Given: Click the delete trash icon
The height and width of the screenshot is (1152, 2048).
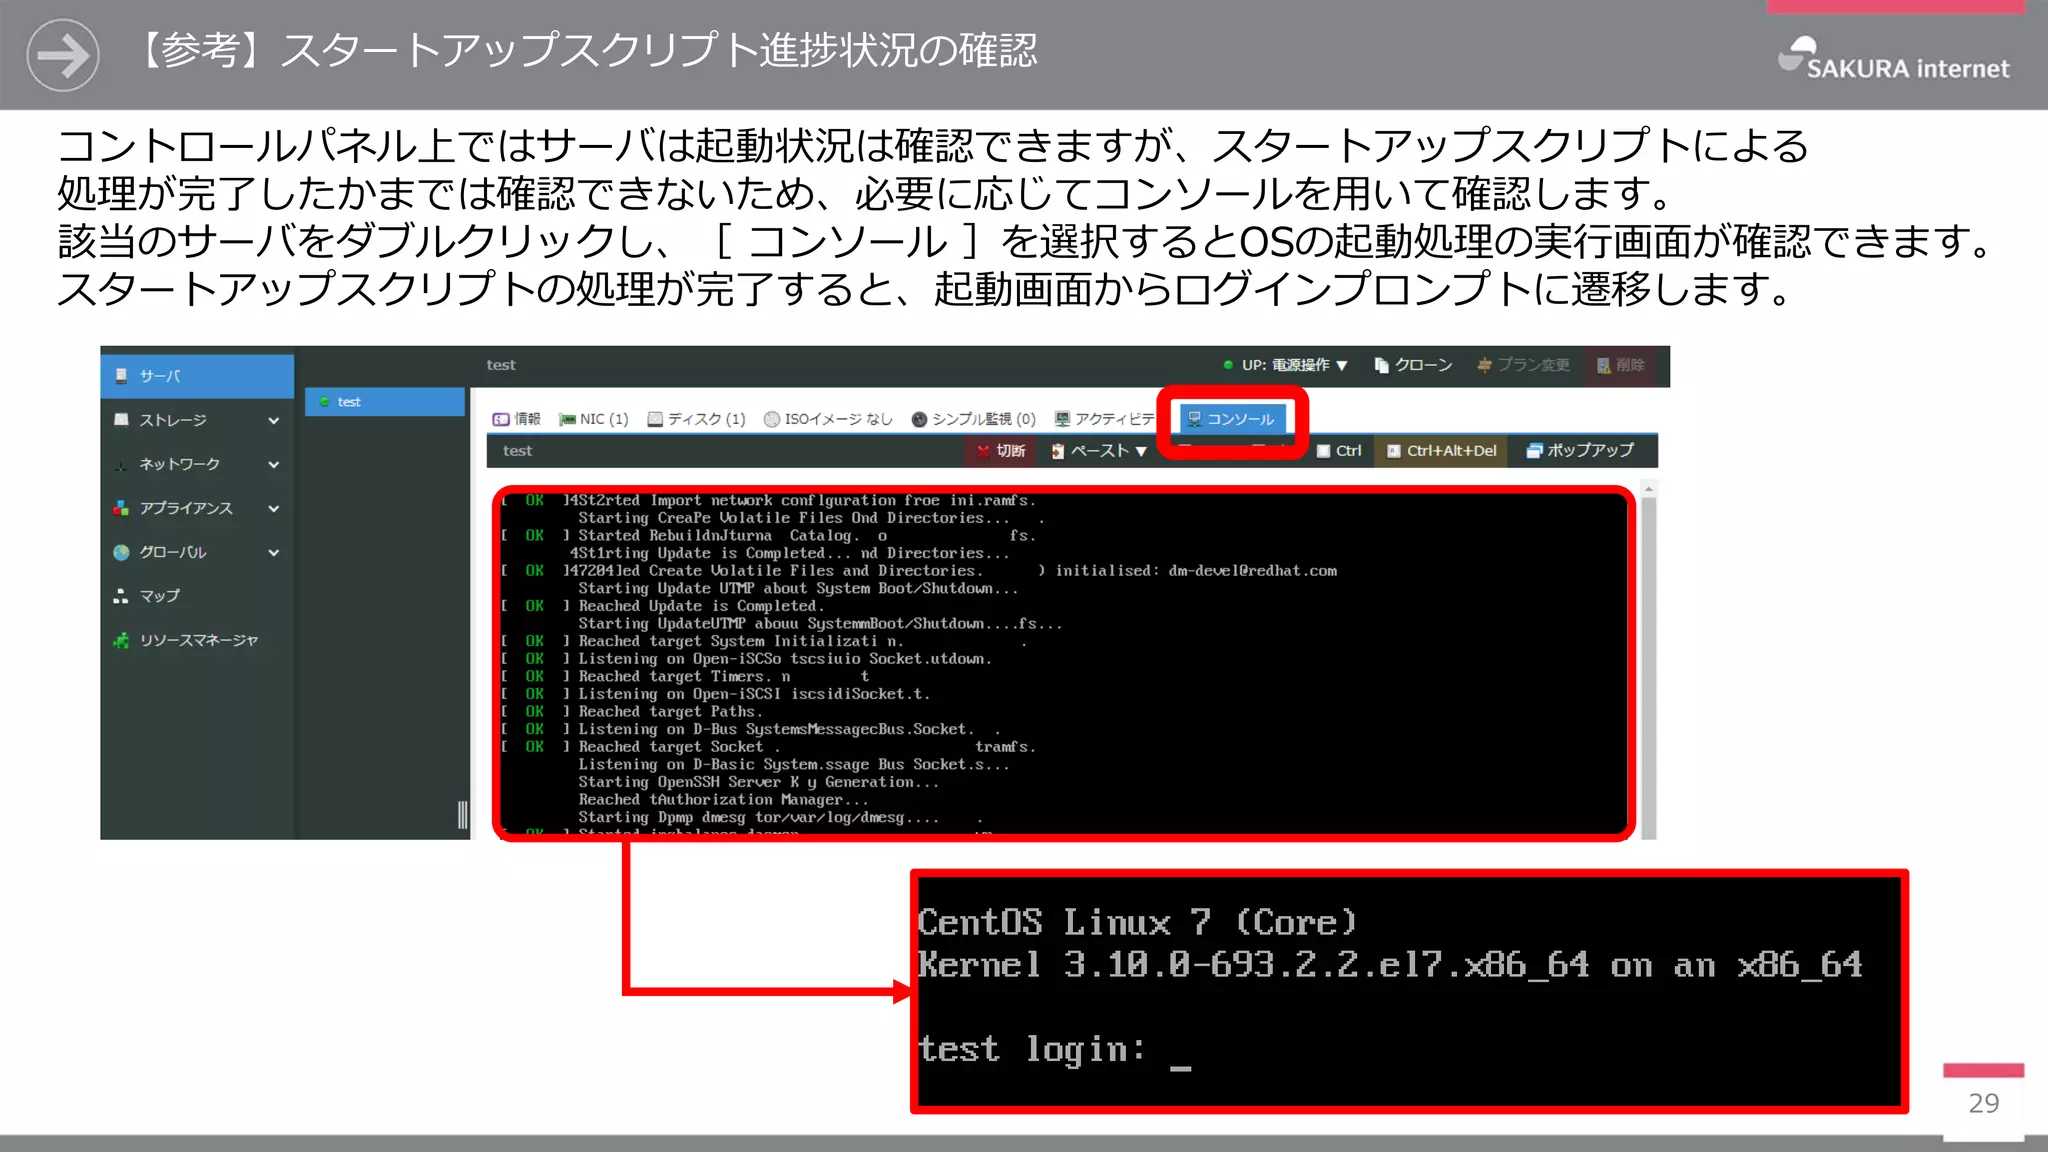Looking at the screenshot, I should pos(1603,365).
